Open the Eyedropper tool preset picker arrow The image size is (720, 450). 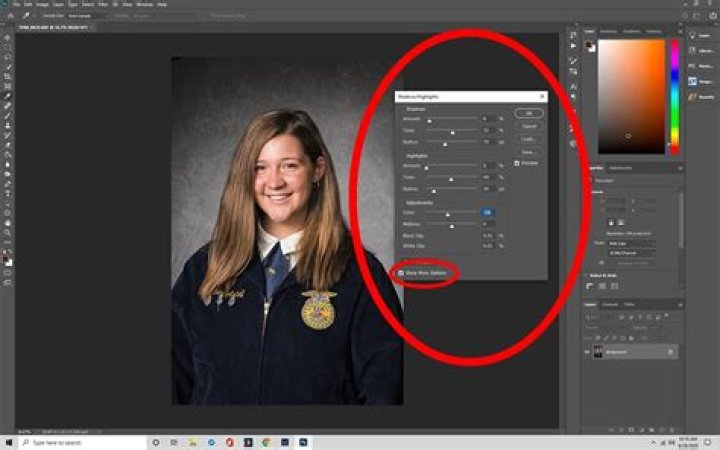point(34,16)
